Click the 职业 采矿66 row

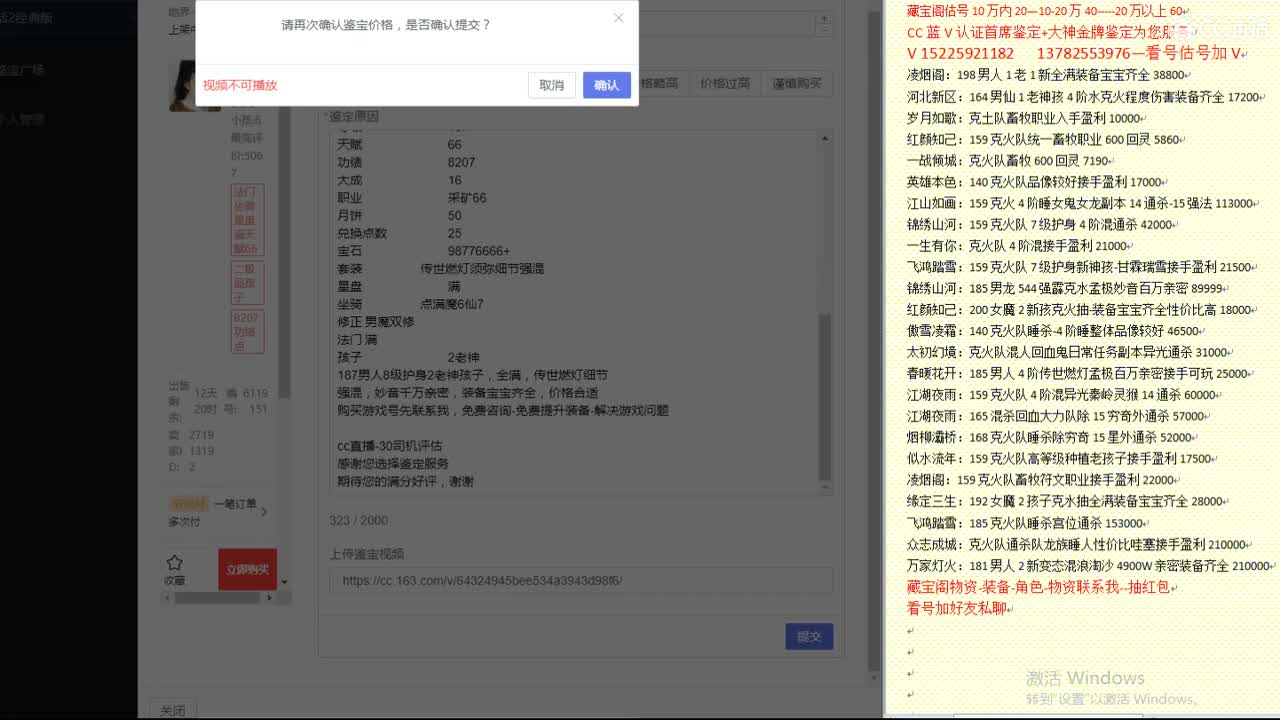412,198
